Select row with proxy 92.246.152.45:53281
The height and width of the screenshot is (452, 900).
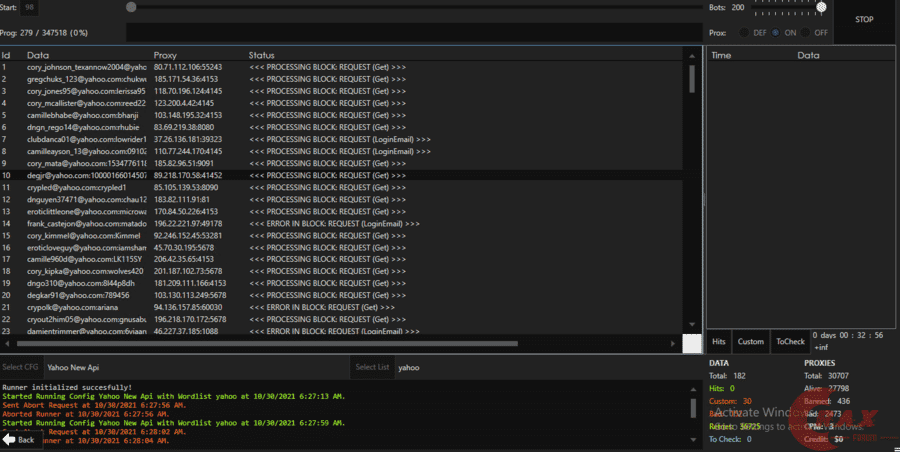(x=342, y=235)
